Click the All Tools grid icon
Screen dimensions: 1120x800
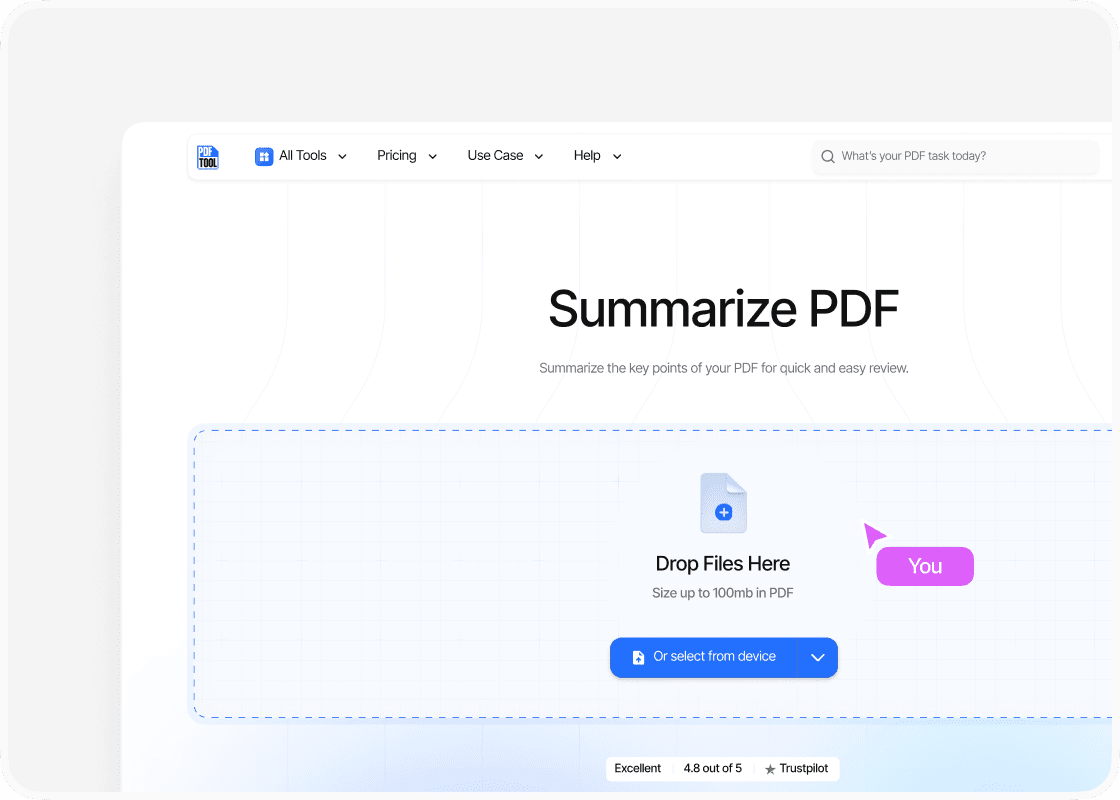[x=264, y=156]
